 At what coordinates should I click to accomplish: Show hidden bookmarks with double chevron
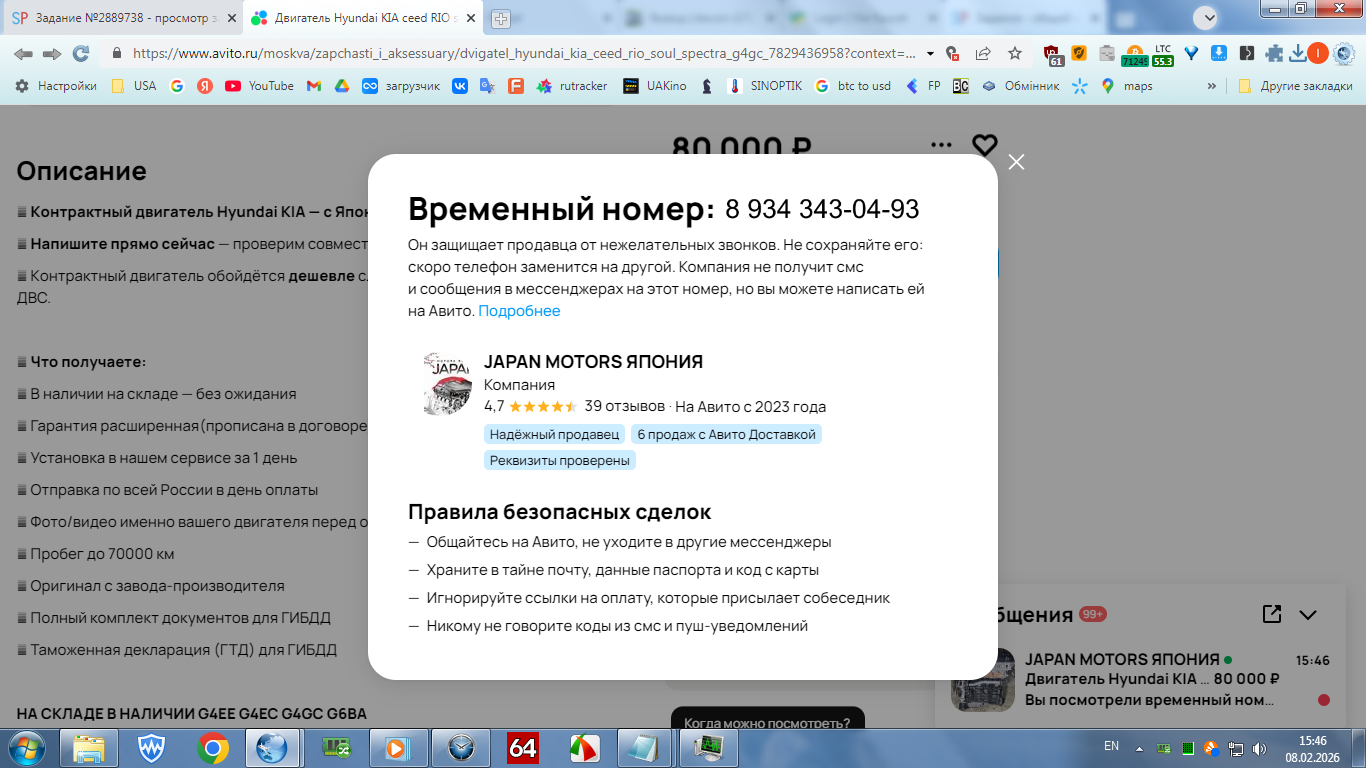1212,86
